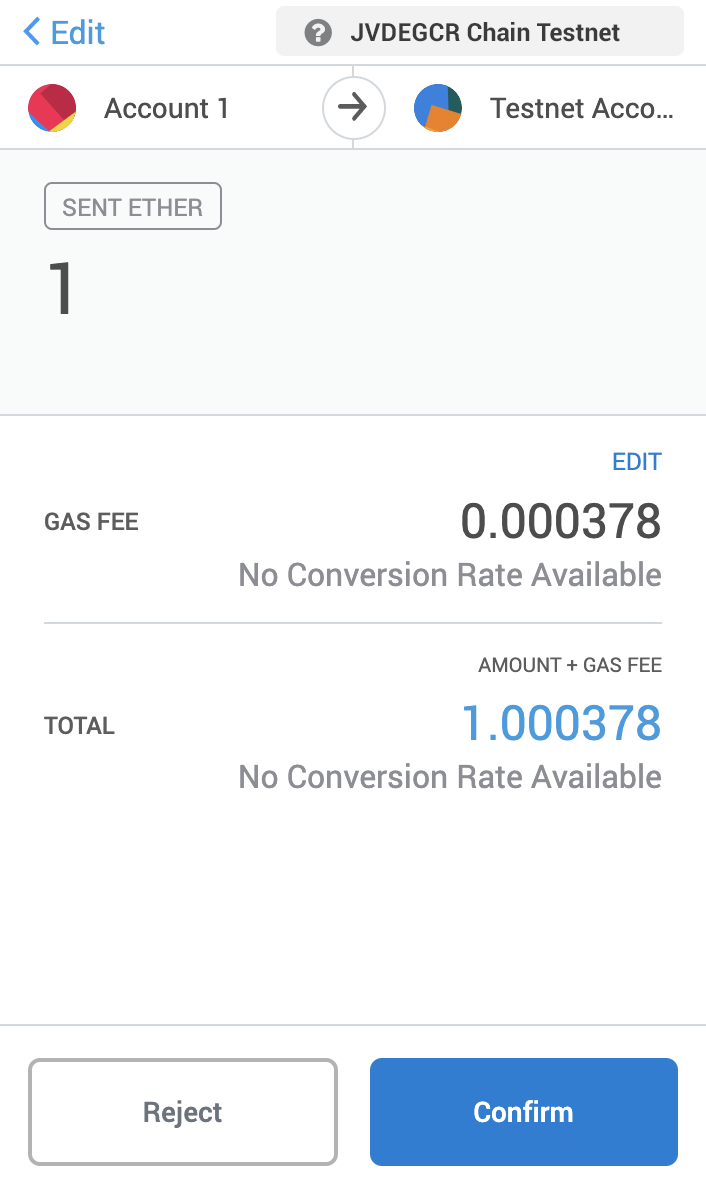Click the back chevron beside Edit

31,32
